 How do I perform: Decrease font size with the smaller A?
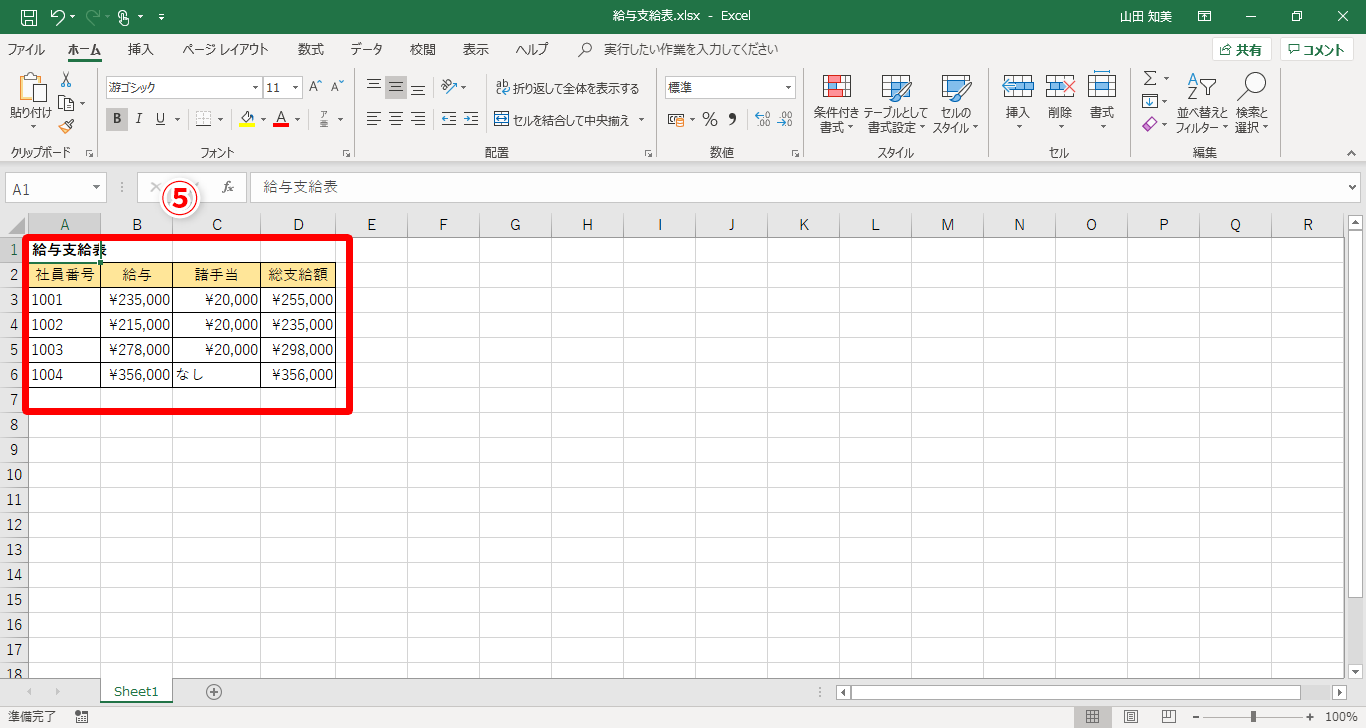point(338,87)
